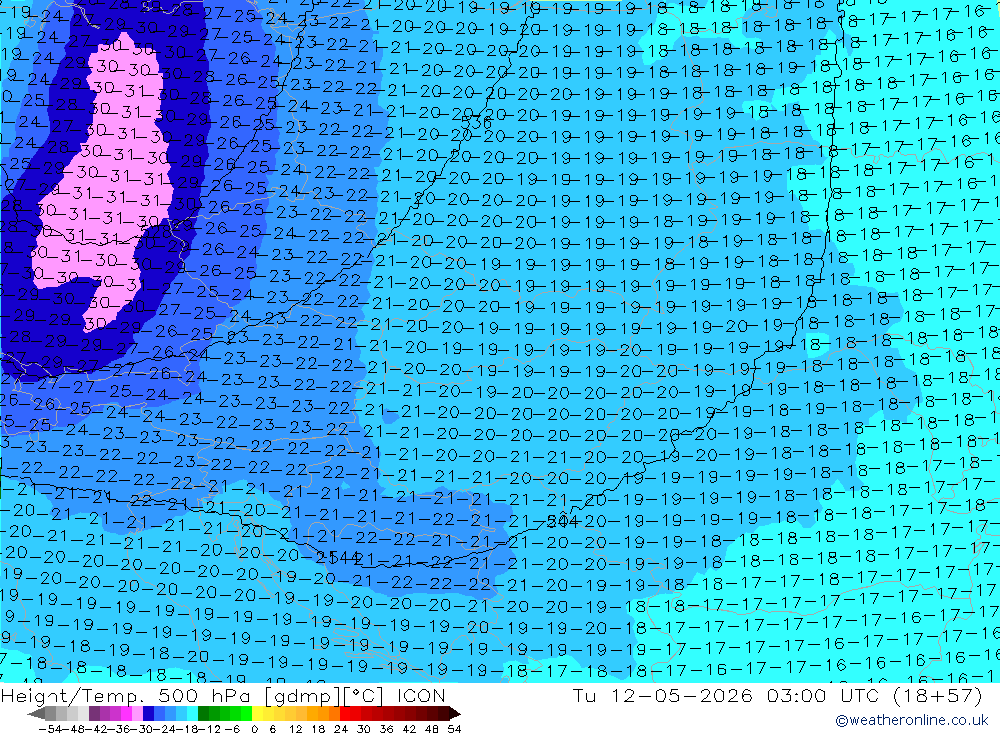Click the gray left arrow of color scale
This screenshot has height=733, width=1000.
pos(38,714)
